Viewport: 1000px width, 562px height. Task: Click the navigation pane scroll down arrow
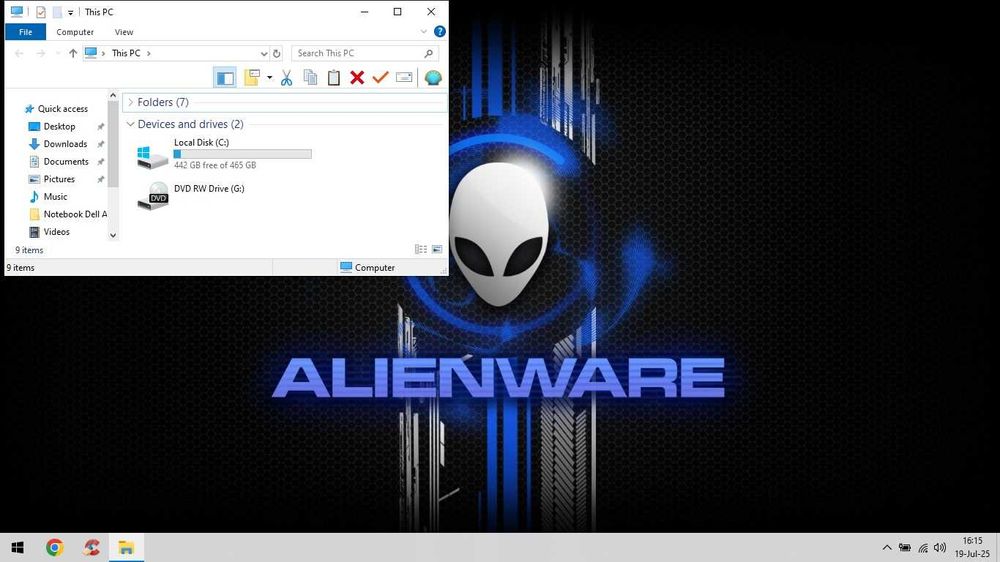pos(113,235)
